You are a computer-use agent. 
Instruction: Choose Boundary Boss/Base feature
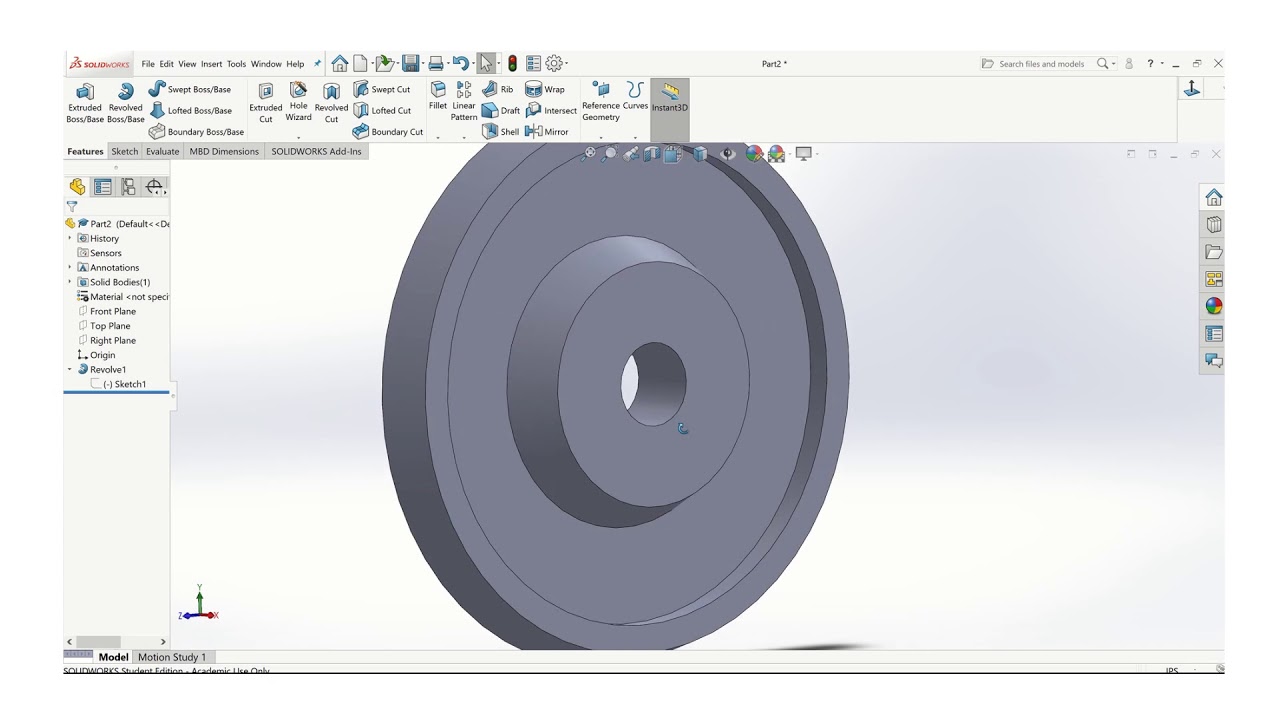pyautogui.click(x=197, y=131)
